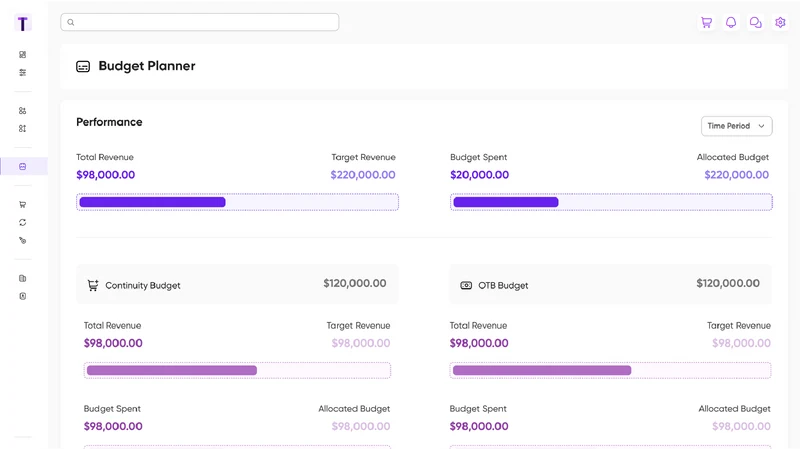Open the cart icon in the sidebar
The width and height of the screenshot is (800, 450).
pos(22,205)
